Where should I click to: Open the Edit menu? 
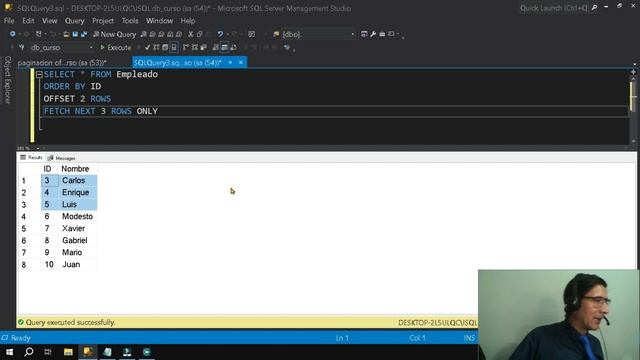[x=28, y=21]
